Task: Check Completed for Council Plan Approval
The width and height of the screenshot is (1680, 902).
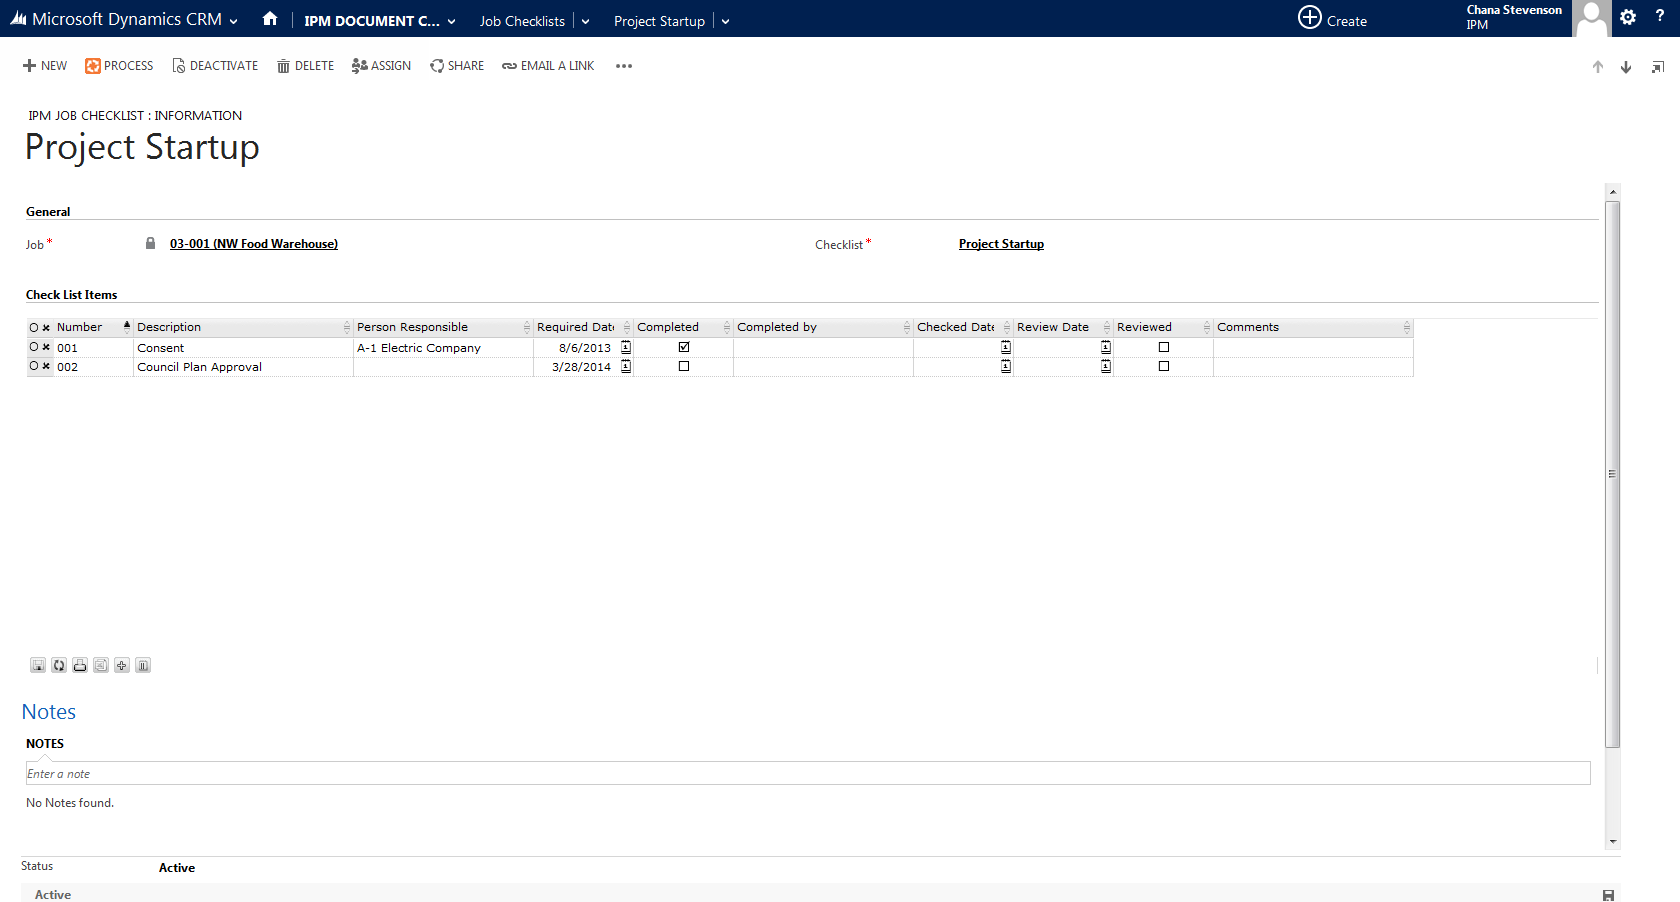Action: (x=684, y=367)
